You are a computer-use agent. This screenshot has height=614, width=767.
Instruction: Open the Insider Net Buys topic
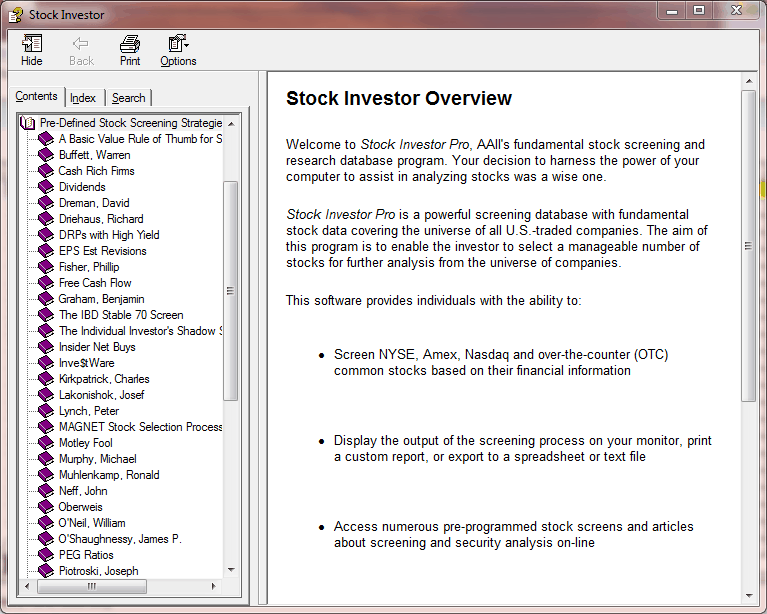pos(97,347)
